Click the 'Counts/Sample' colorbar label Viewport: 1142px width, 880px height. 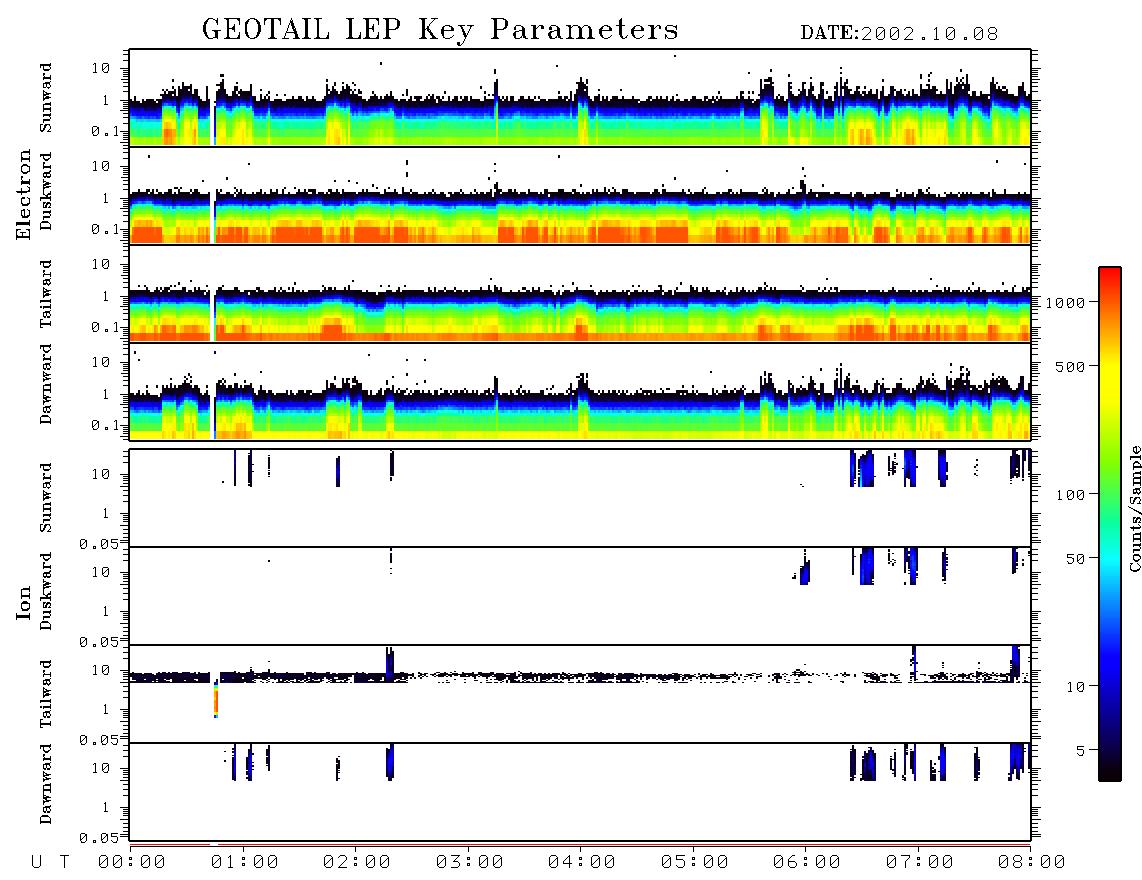pyautogui.click(x=1135, y=508)
